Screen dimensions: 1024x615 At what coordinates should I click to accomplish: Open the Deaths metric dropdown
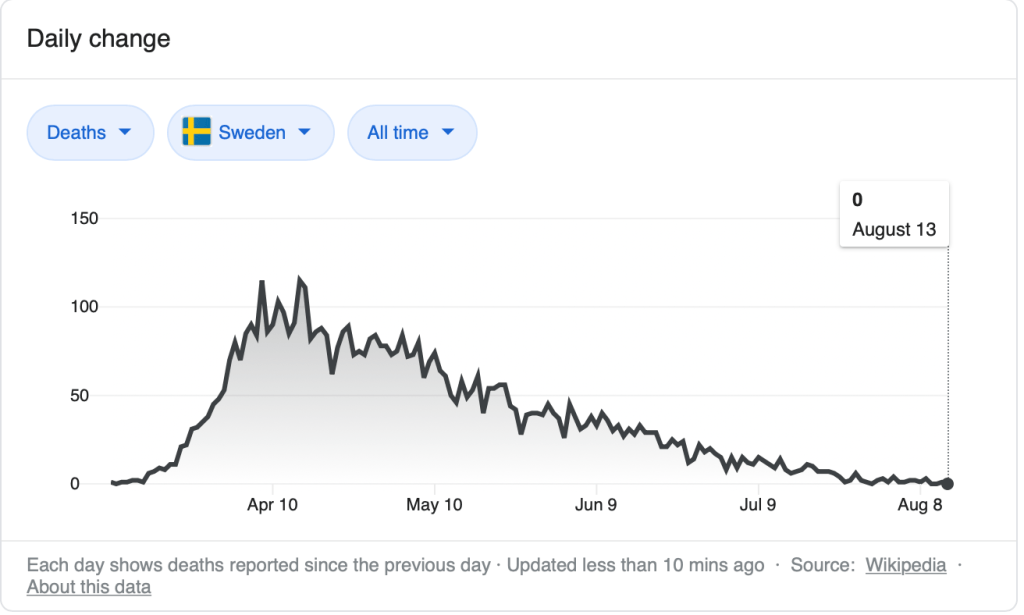point(89,132)
